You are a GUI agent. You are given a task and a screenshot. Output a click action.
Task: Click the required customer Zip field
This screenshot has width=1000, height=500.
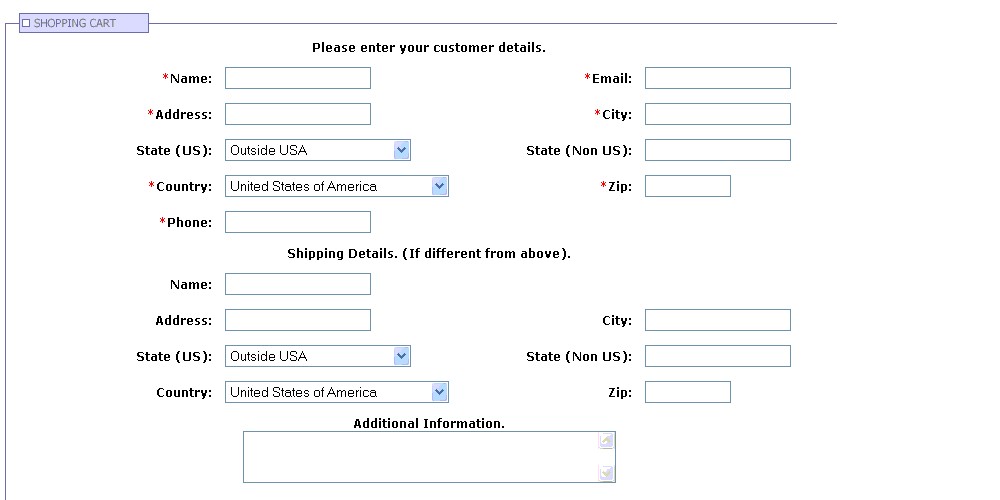click(687, 186)
